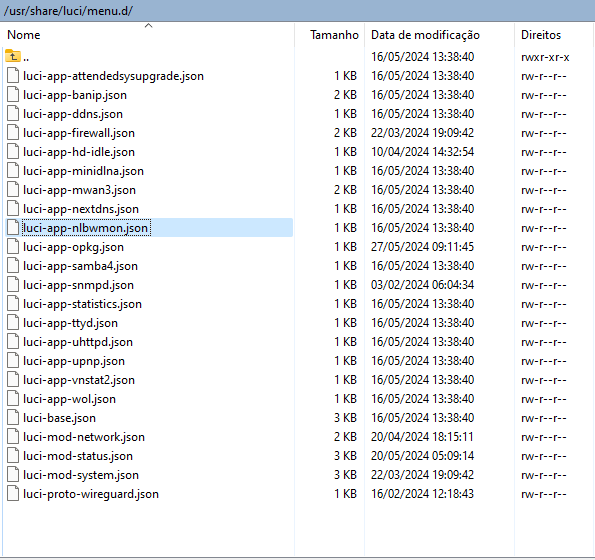
Task: Click the luci-app-ttyd.json file icon
Action: click(x=13, y=322)
